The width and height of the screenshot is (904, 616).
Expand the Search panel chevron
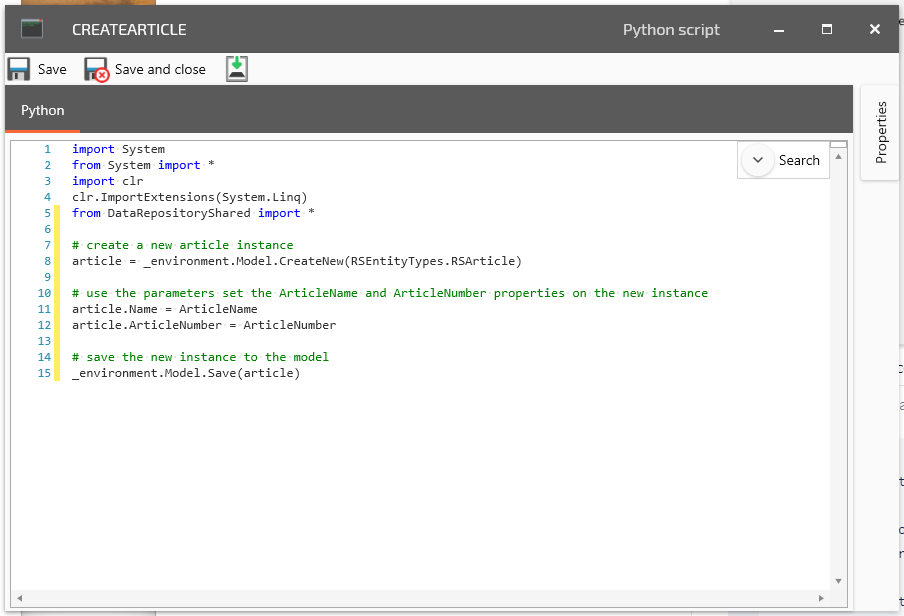click(x=757, y=160)
